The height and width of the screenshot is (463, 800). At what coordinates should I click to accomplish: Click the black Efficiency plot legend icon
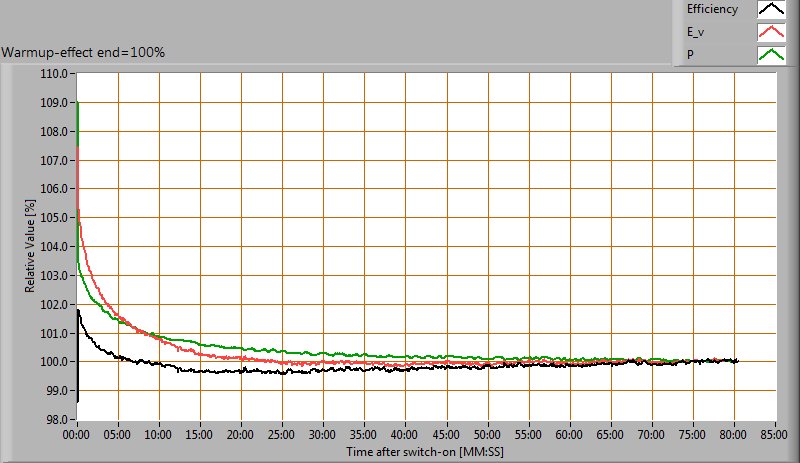click(x=770, y=10)
